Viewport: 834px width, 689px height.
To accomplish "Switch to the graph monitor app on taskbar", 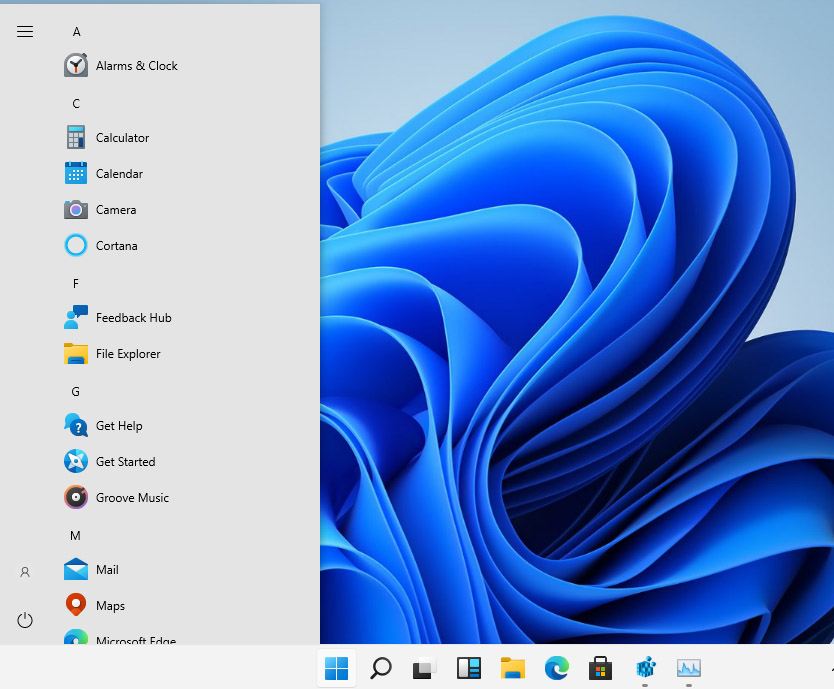I will pyautogui.click(x=689, y=668).
